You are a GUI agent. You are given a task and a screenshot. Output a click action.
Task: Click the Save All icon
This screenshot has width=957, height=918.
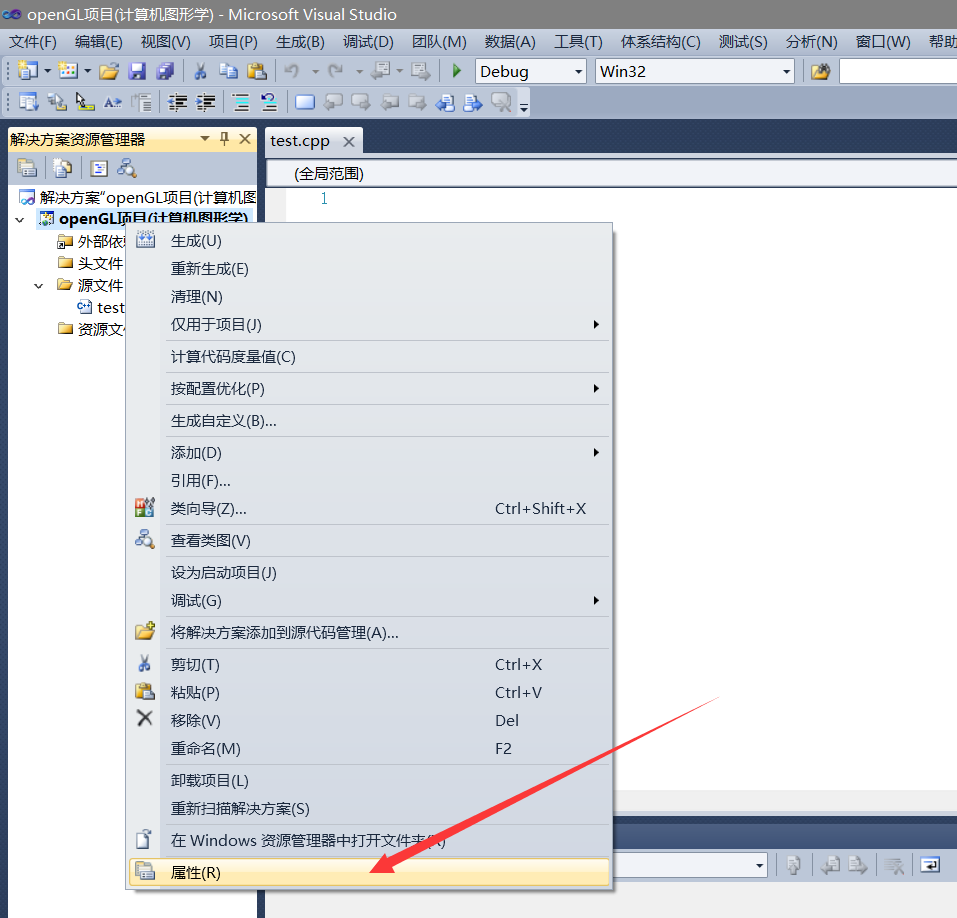(163, 71)
